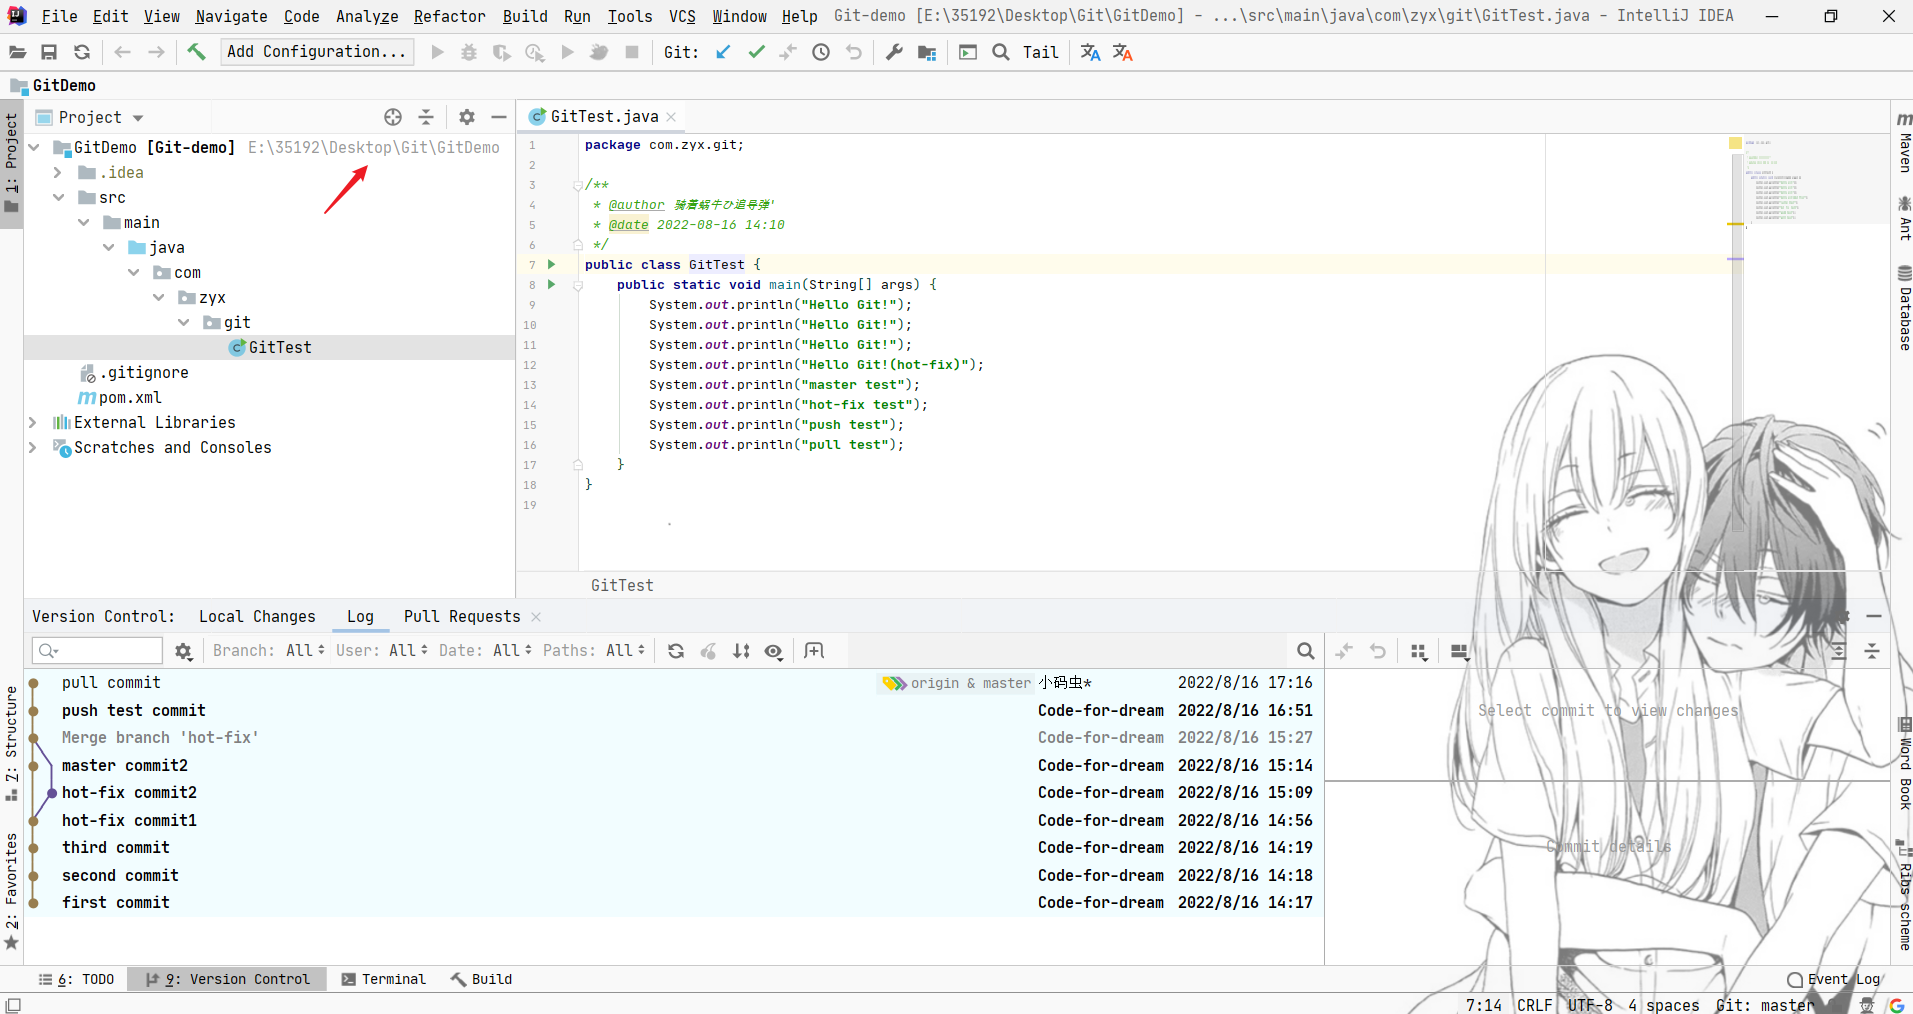Click Add Configuration button
Viewport: 1913px width, 1014px height.
click(x=317, y=52)
